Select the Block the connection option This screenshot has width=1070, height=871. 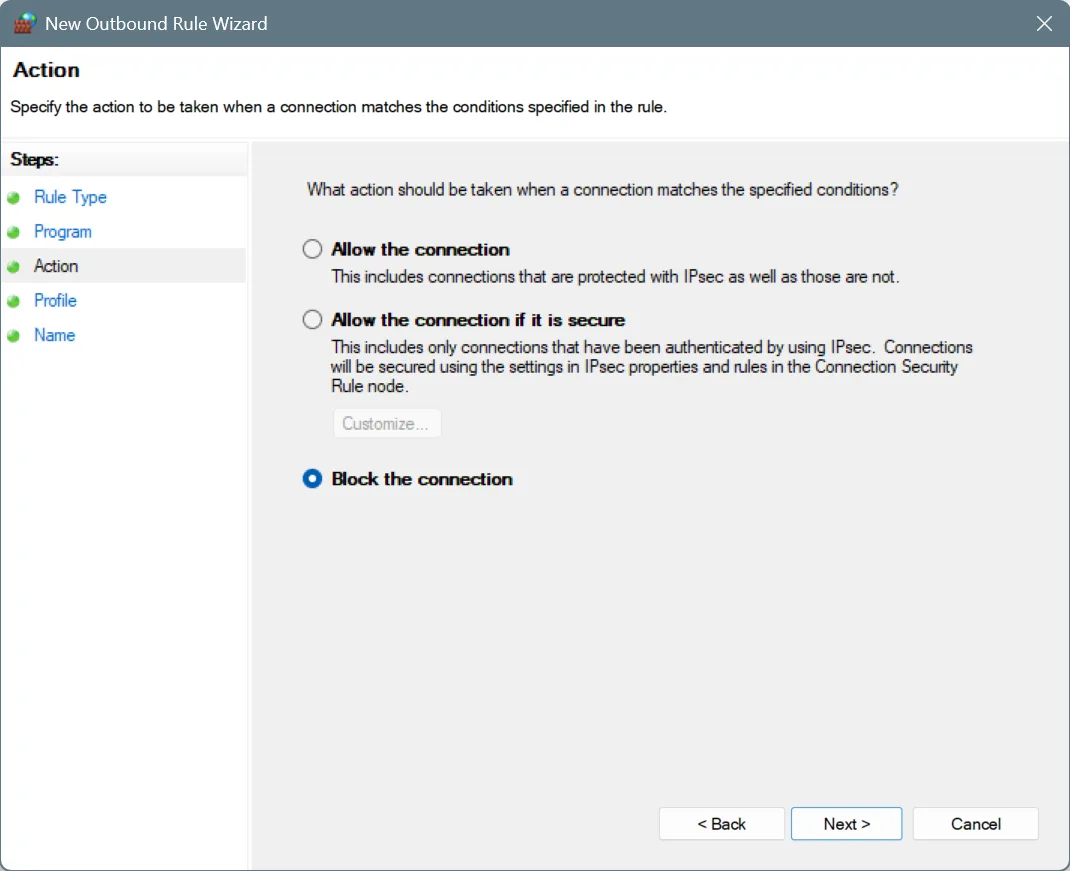click(312, 479)
